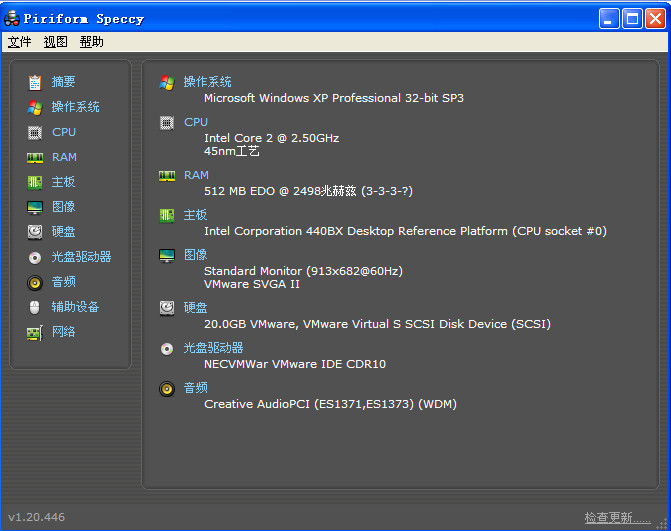Open the 视图 menu

click(x=55, y=42)
